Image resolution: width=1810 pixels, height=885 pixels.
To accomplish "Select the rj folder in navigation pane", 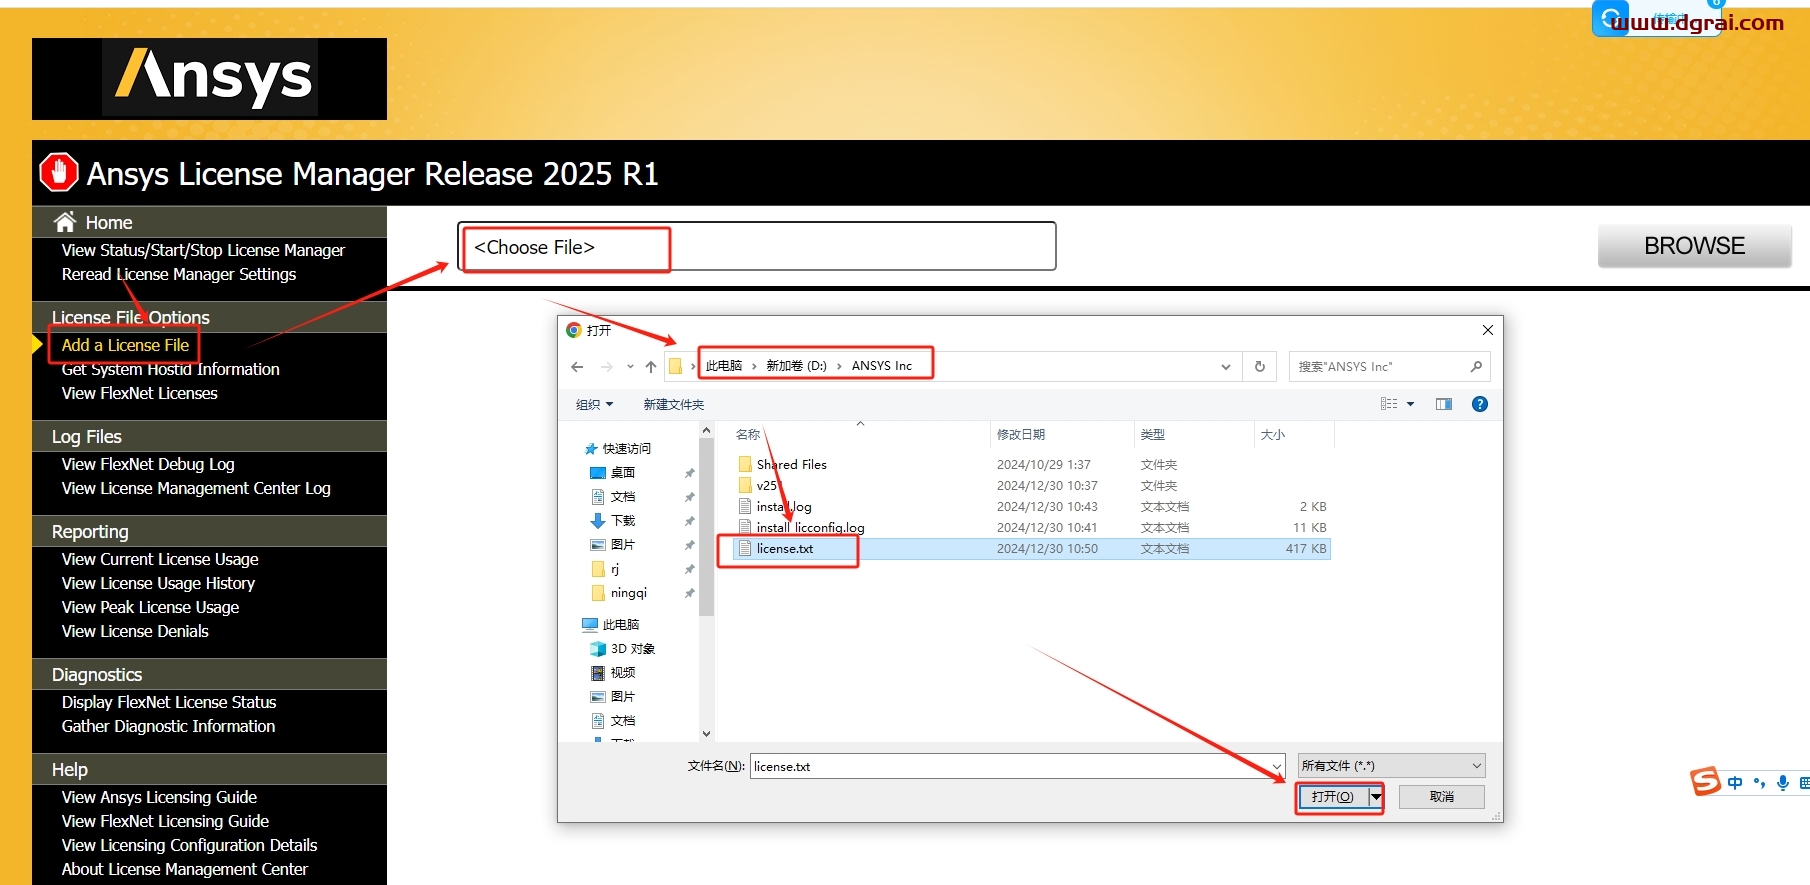I will tap(615, 569).
